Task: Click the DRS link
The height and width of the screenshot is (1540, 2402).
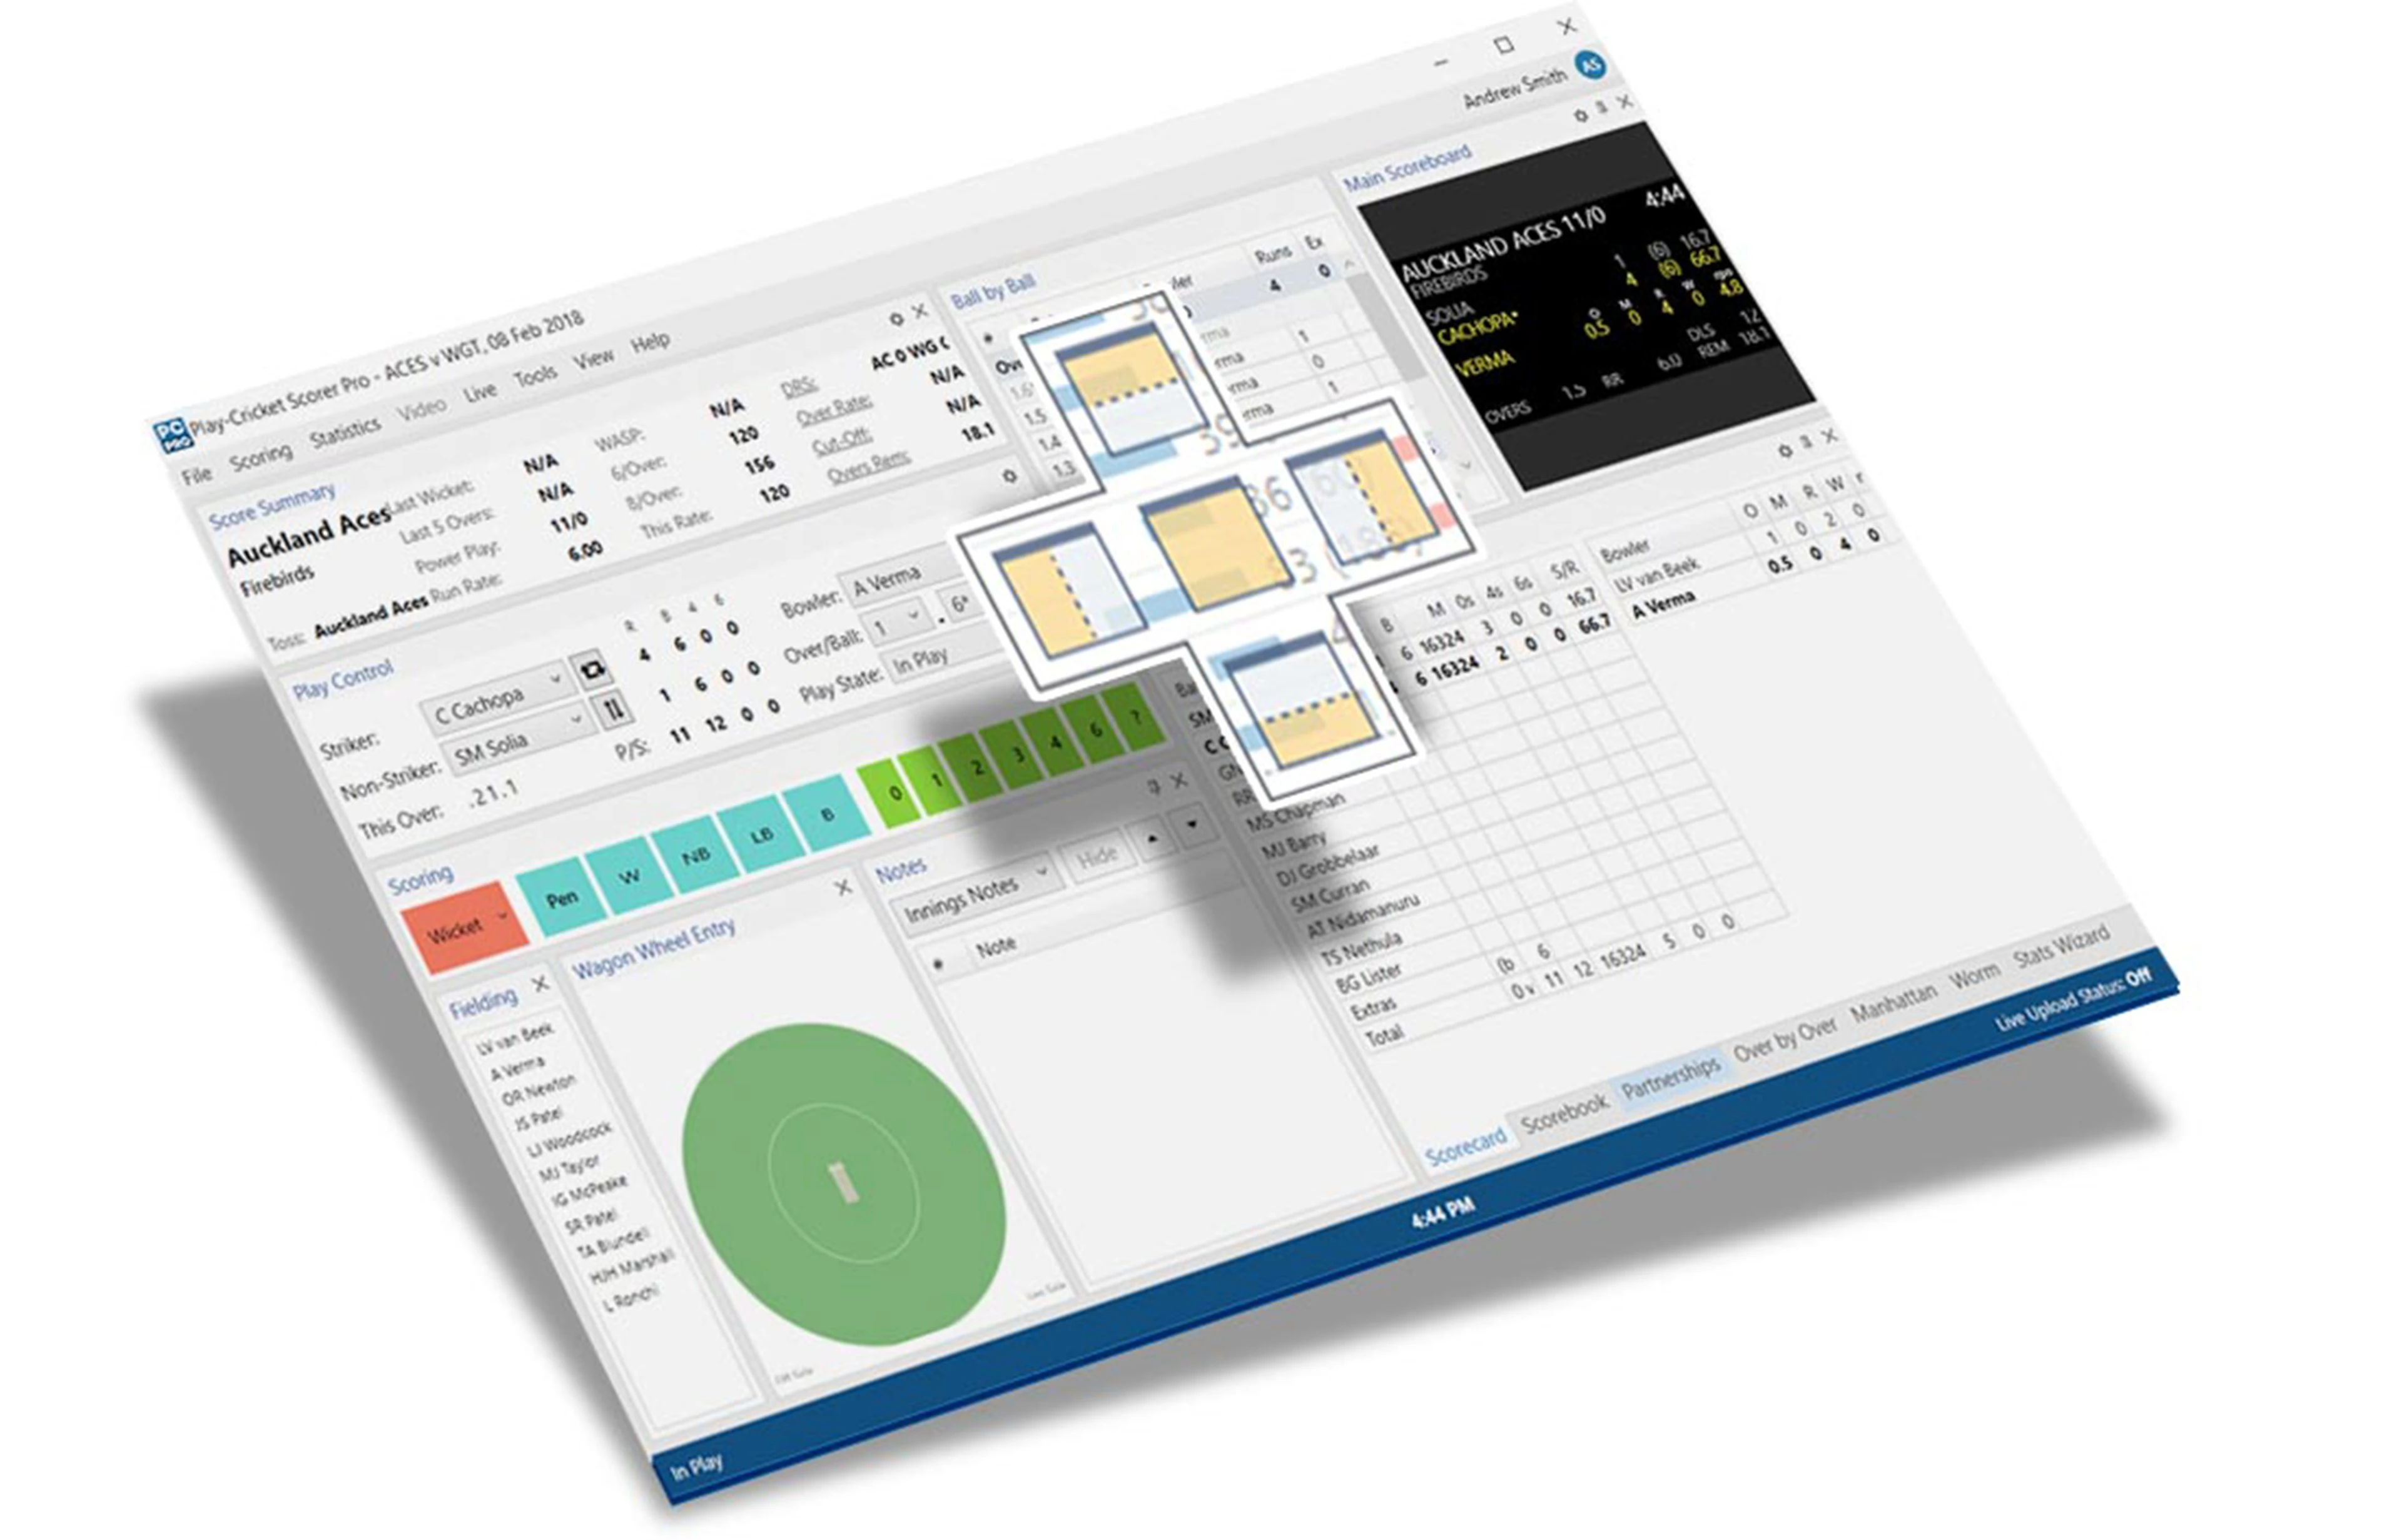Action: tap(798, 387)
